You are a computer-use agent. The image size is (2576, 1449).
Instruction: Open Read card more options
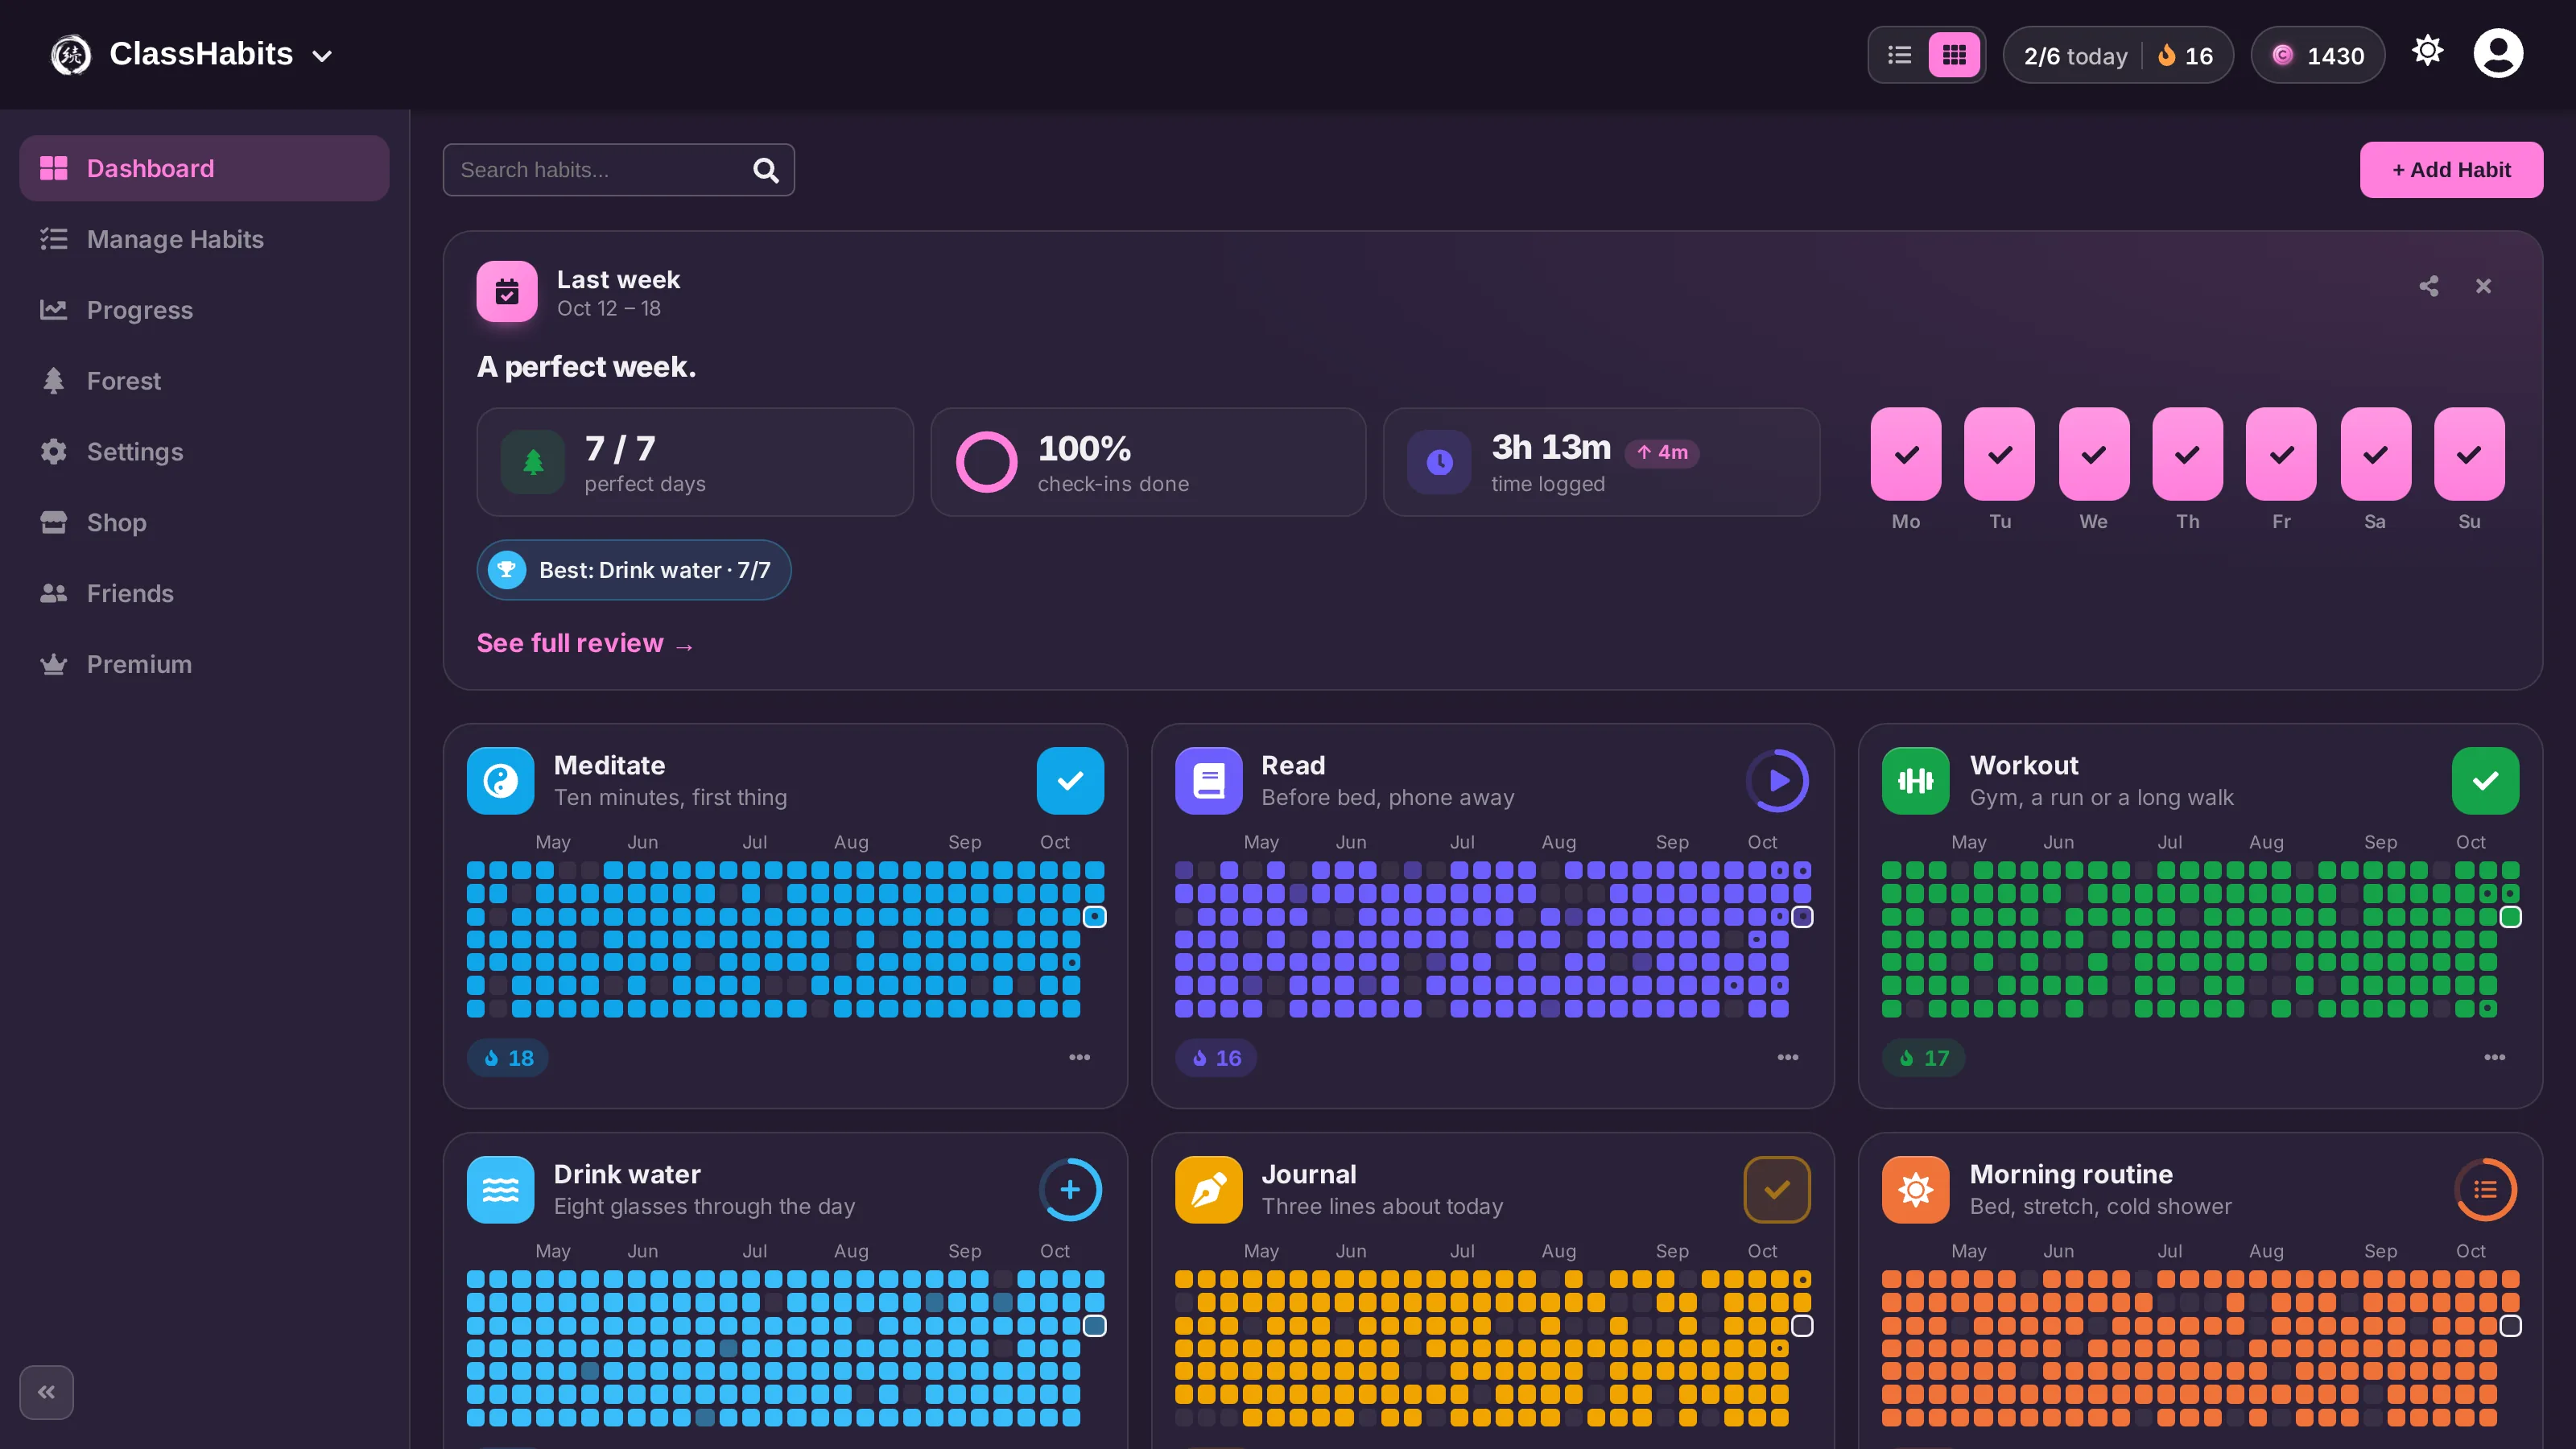[1788, 1057]
